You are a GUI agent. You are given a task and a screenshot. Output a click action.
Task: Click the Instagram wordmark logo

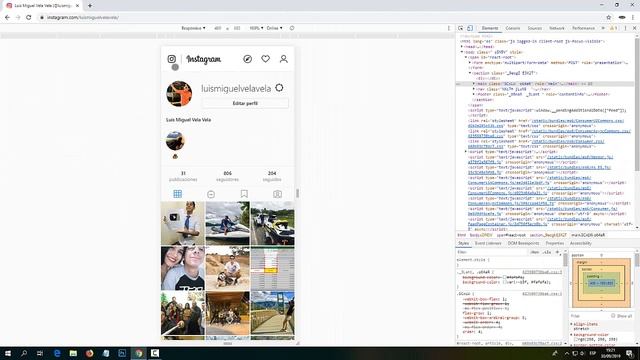coord(204,60)
